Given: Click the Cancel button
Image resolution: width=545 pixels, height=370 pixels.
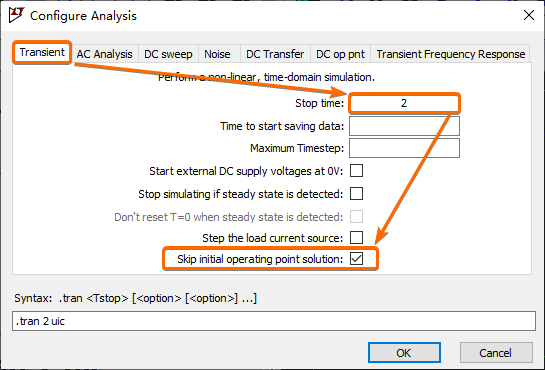Looking at the screenshot, I should click(x=496, y=353).
